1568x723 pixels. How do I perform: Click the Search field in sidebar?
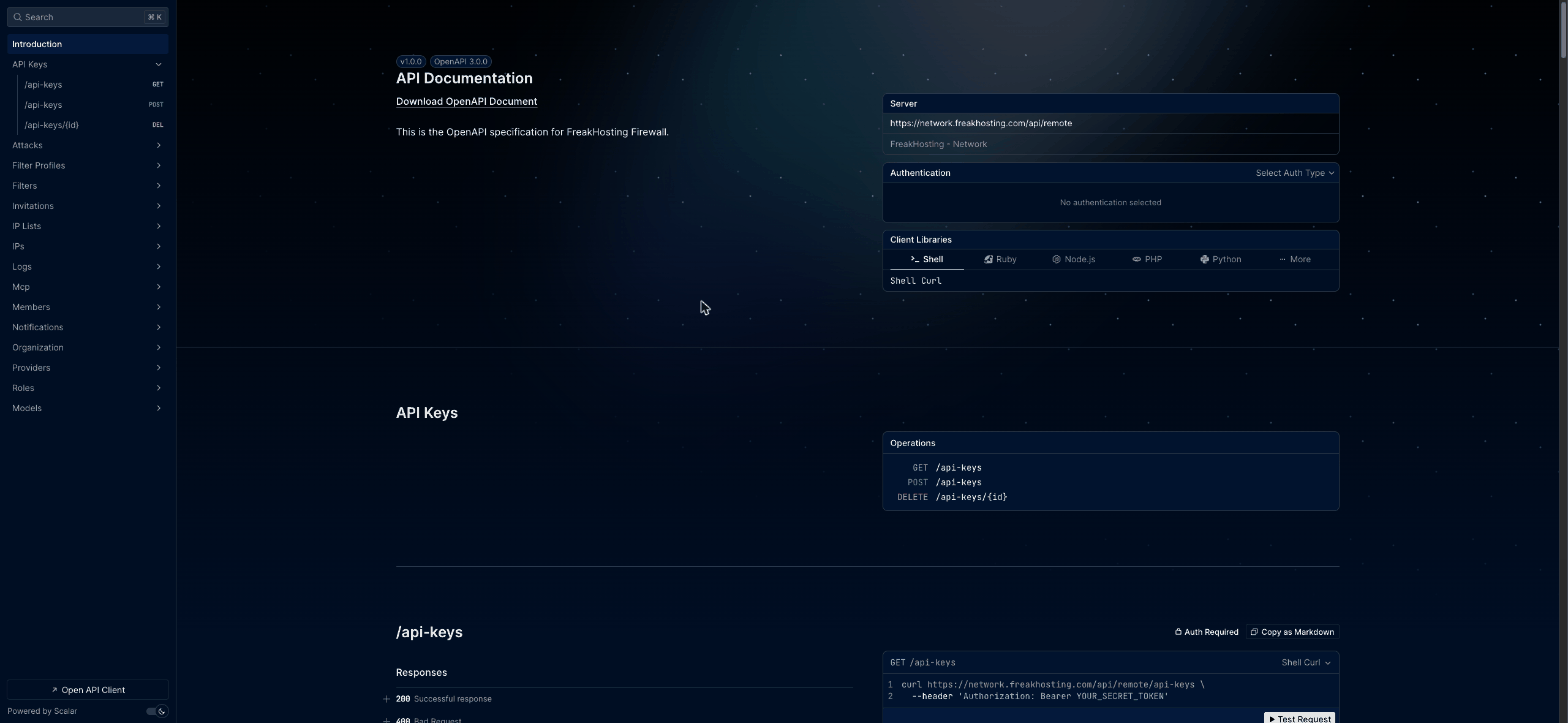[88, 17]
